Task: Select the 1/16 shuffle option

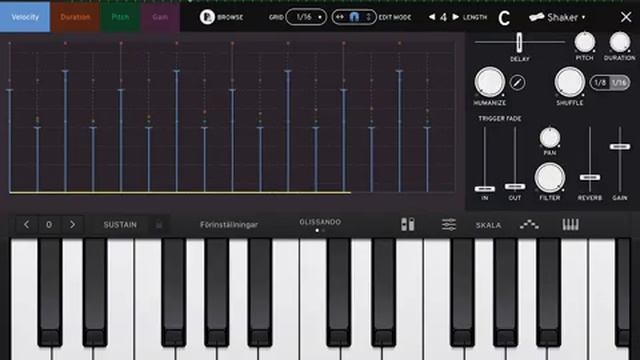Action: pyautogui.click(x=619, y=83)
